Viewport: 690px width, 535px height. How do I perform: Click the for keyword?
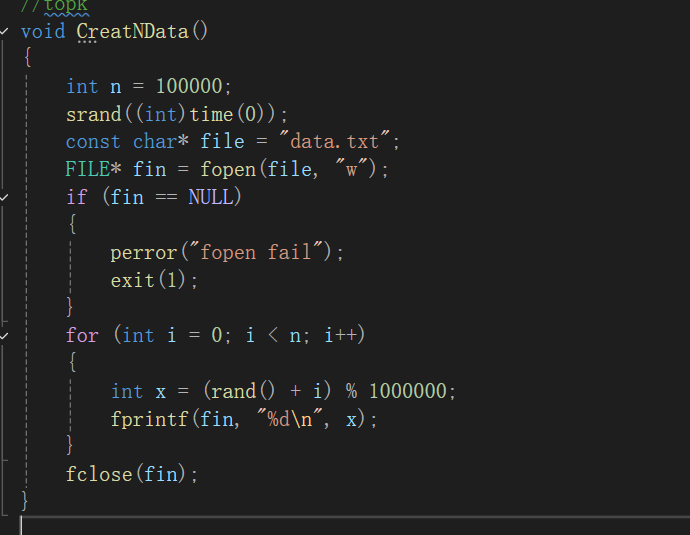click(x=82, y=336)
